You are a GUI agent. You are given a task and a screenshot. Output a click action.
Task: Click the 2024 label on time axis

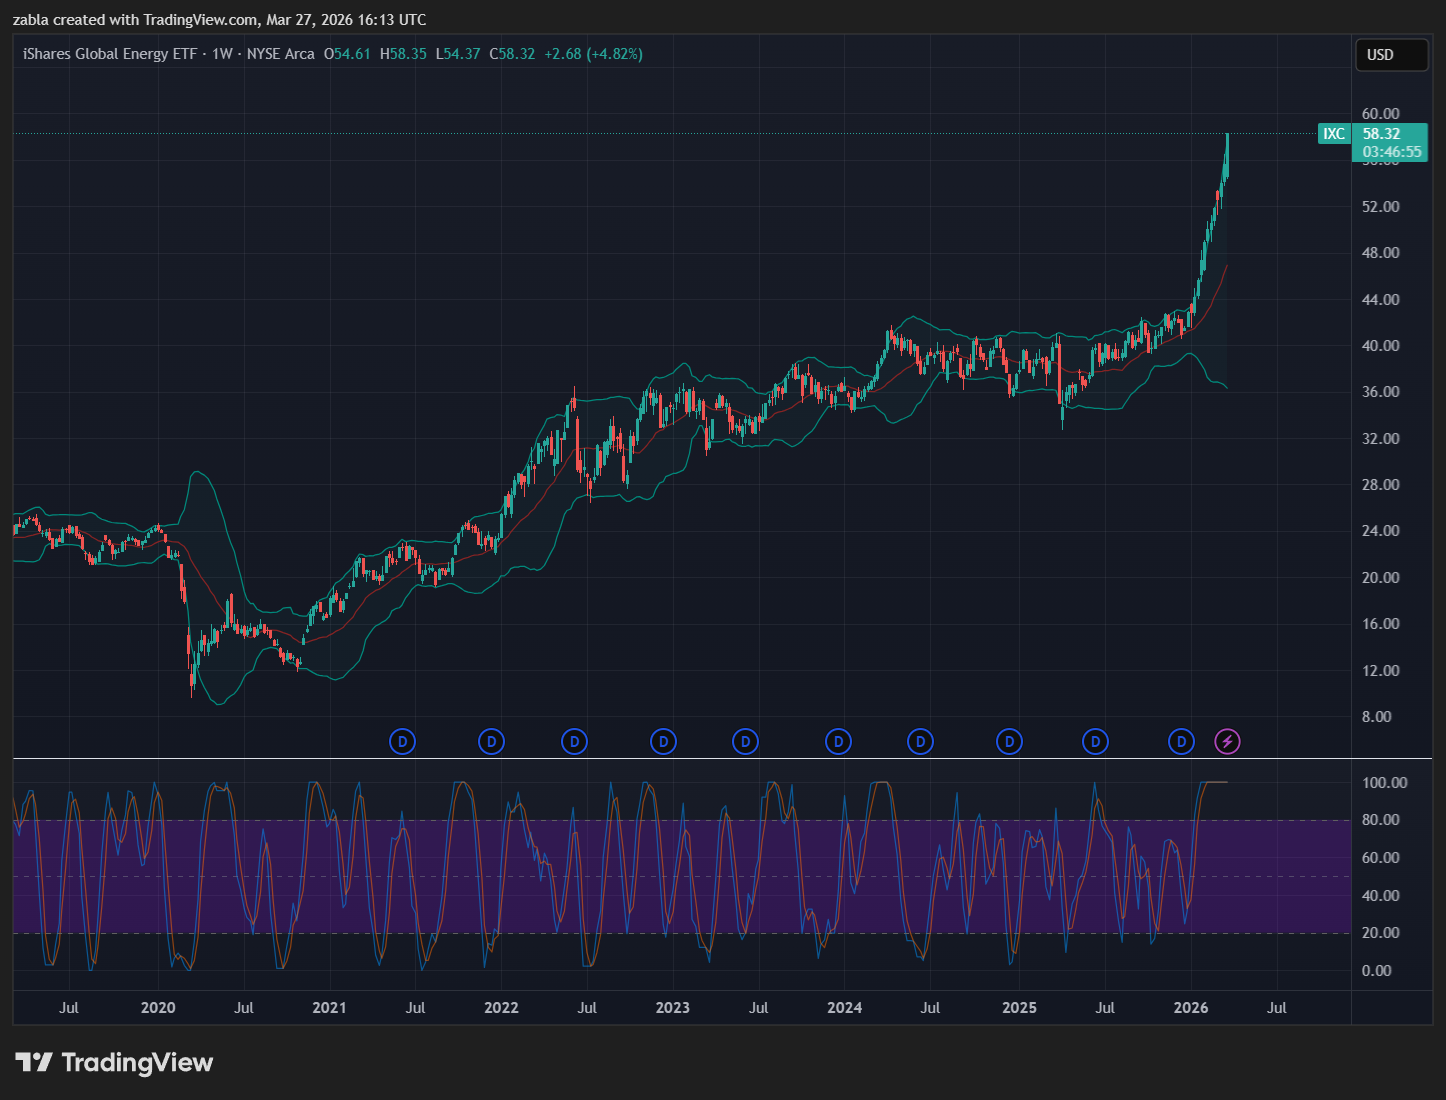844,1008
